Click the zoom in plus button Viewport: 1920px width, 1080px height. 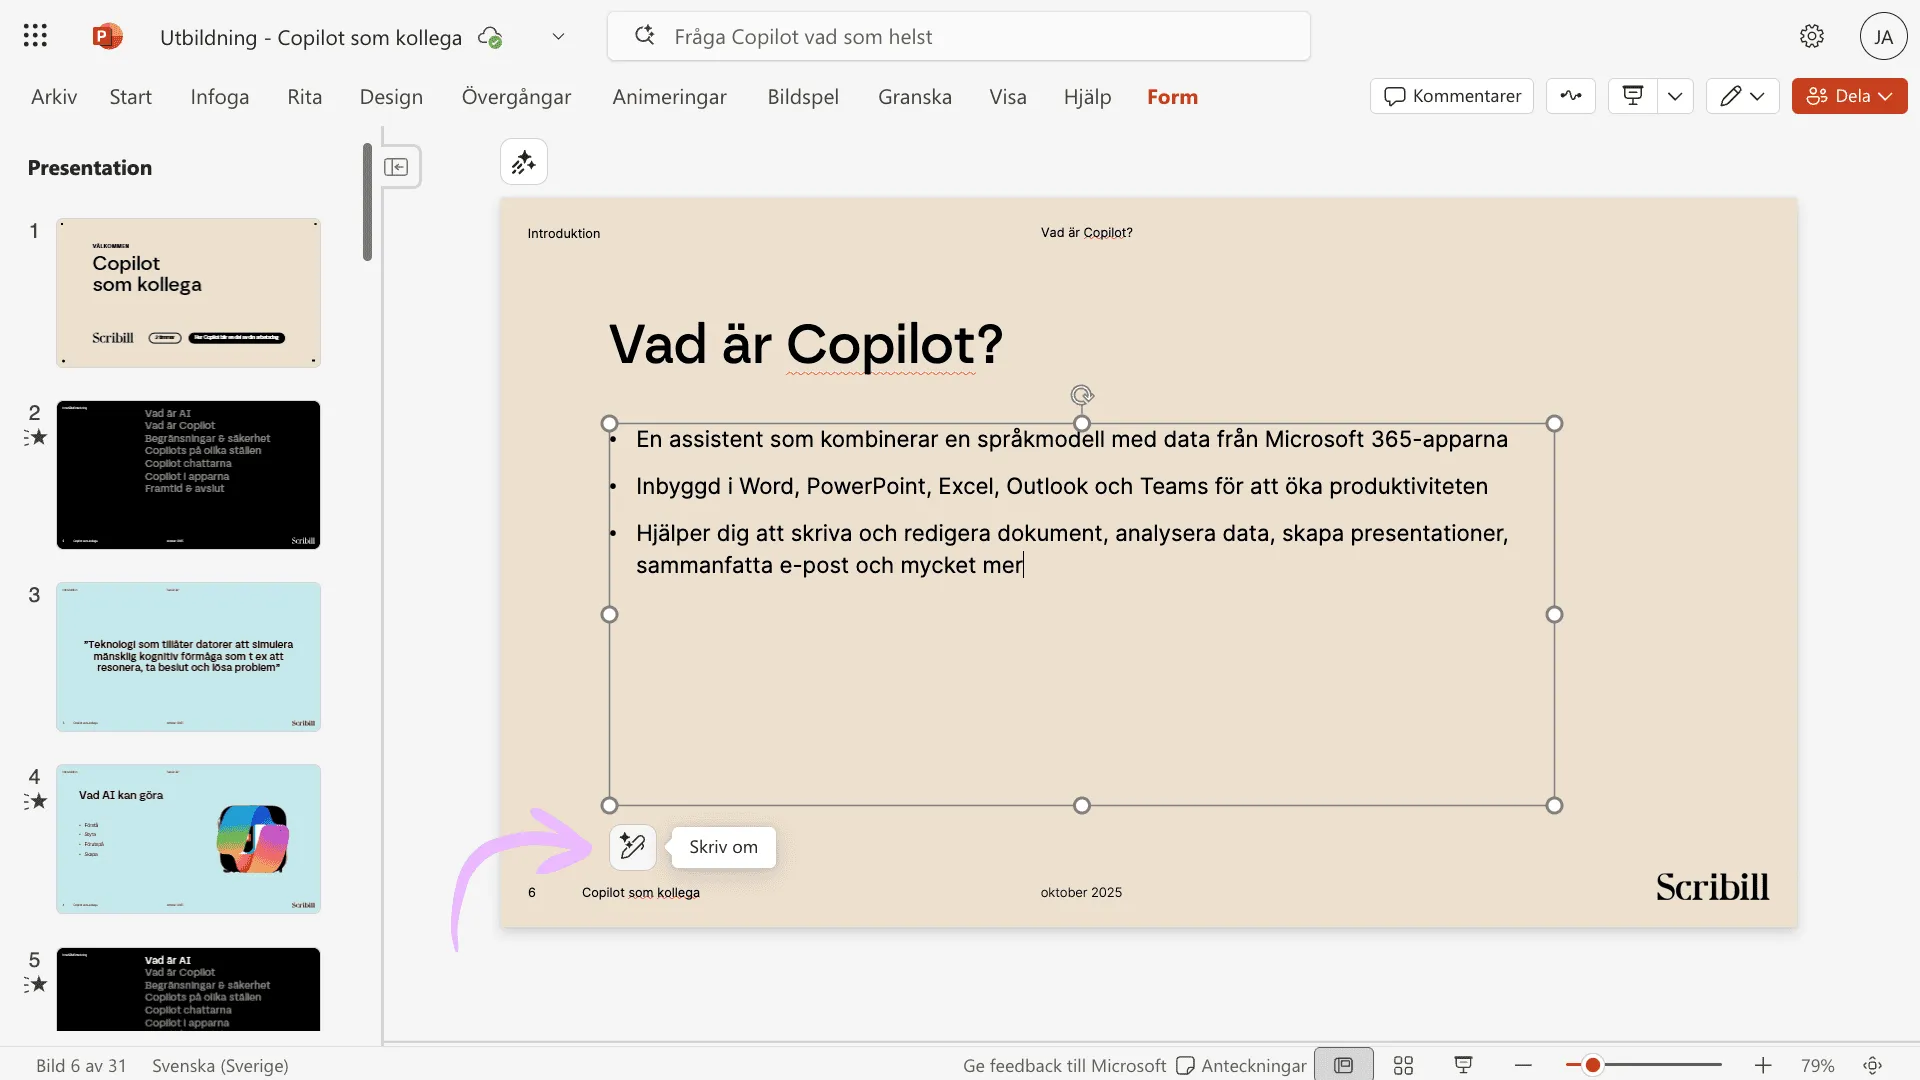click(1763, 1065)
